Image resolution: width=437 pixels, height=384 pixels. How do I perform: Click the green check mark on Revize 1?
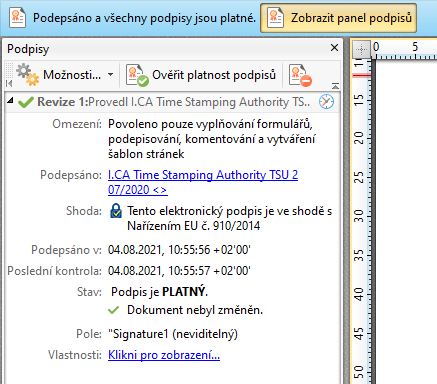pos(26,102)
